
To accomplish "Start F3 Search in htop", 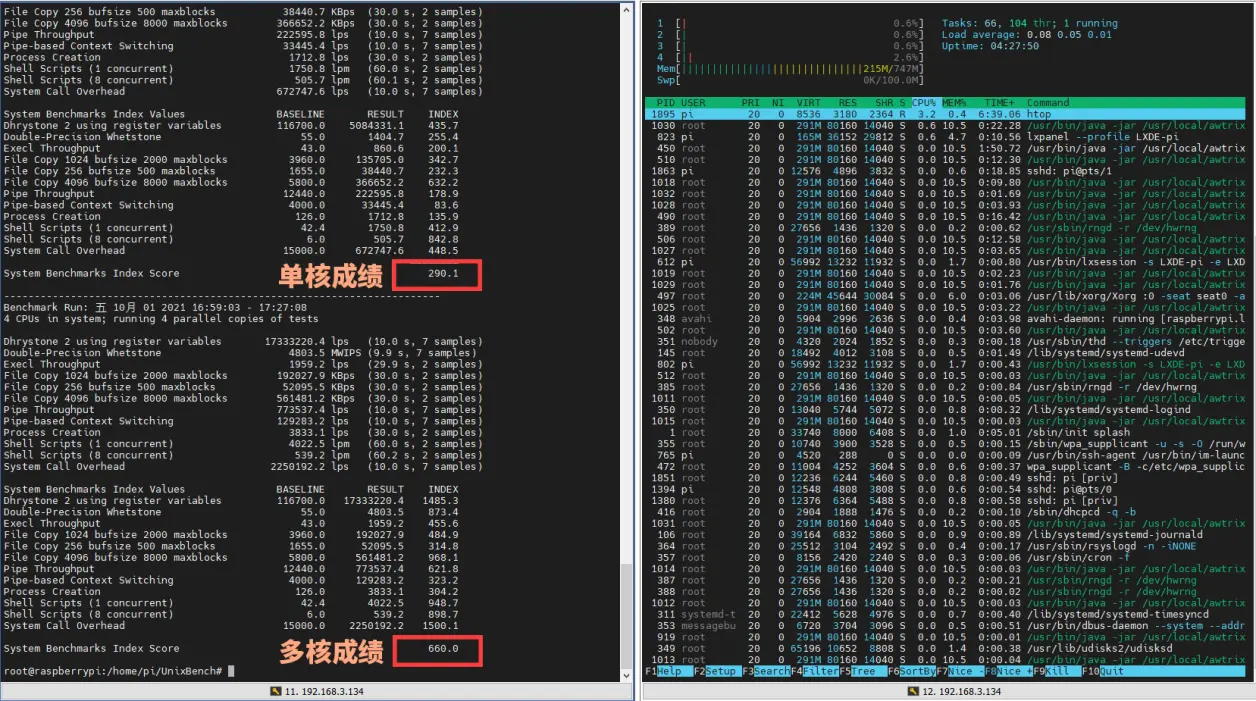I will [765, 672].
